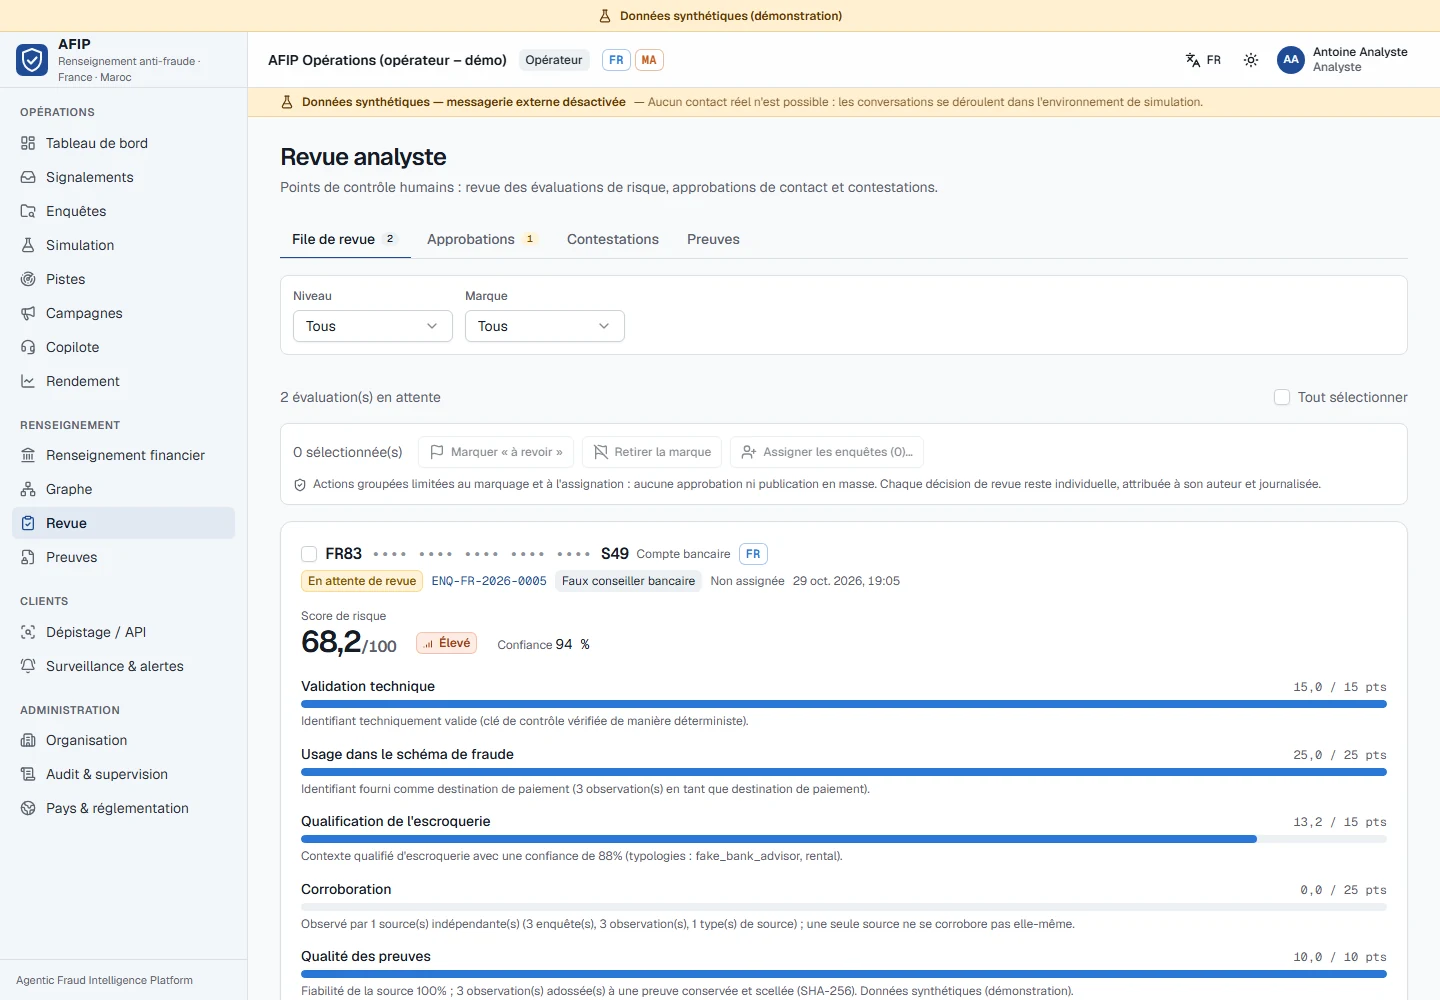Open Preuves in the sidebar

124,557
